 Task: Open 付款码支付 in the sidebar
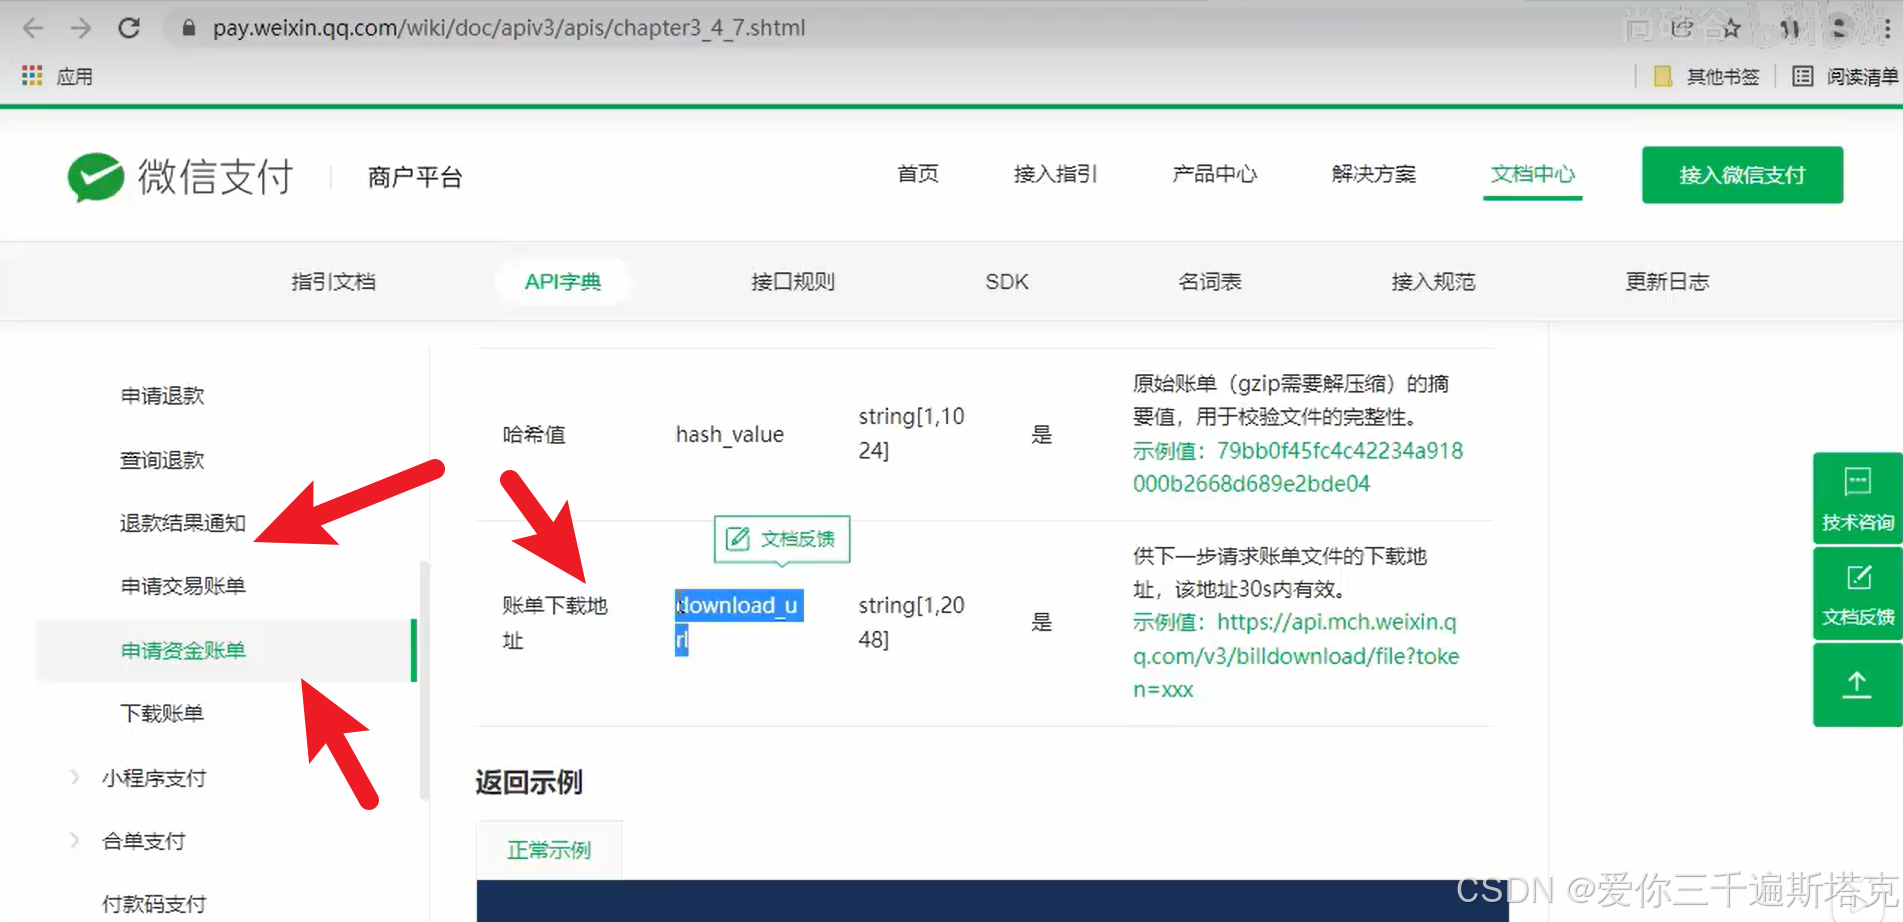[x=154, y=904]
